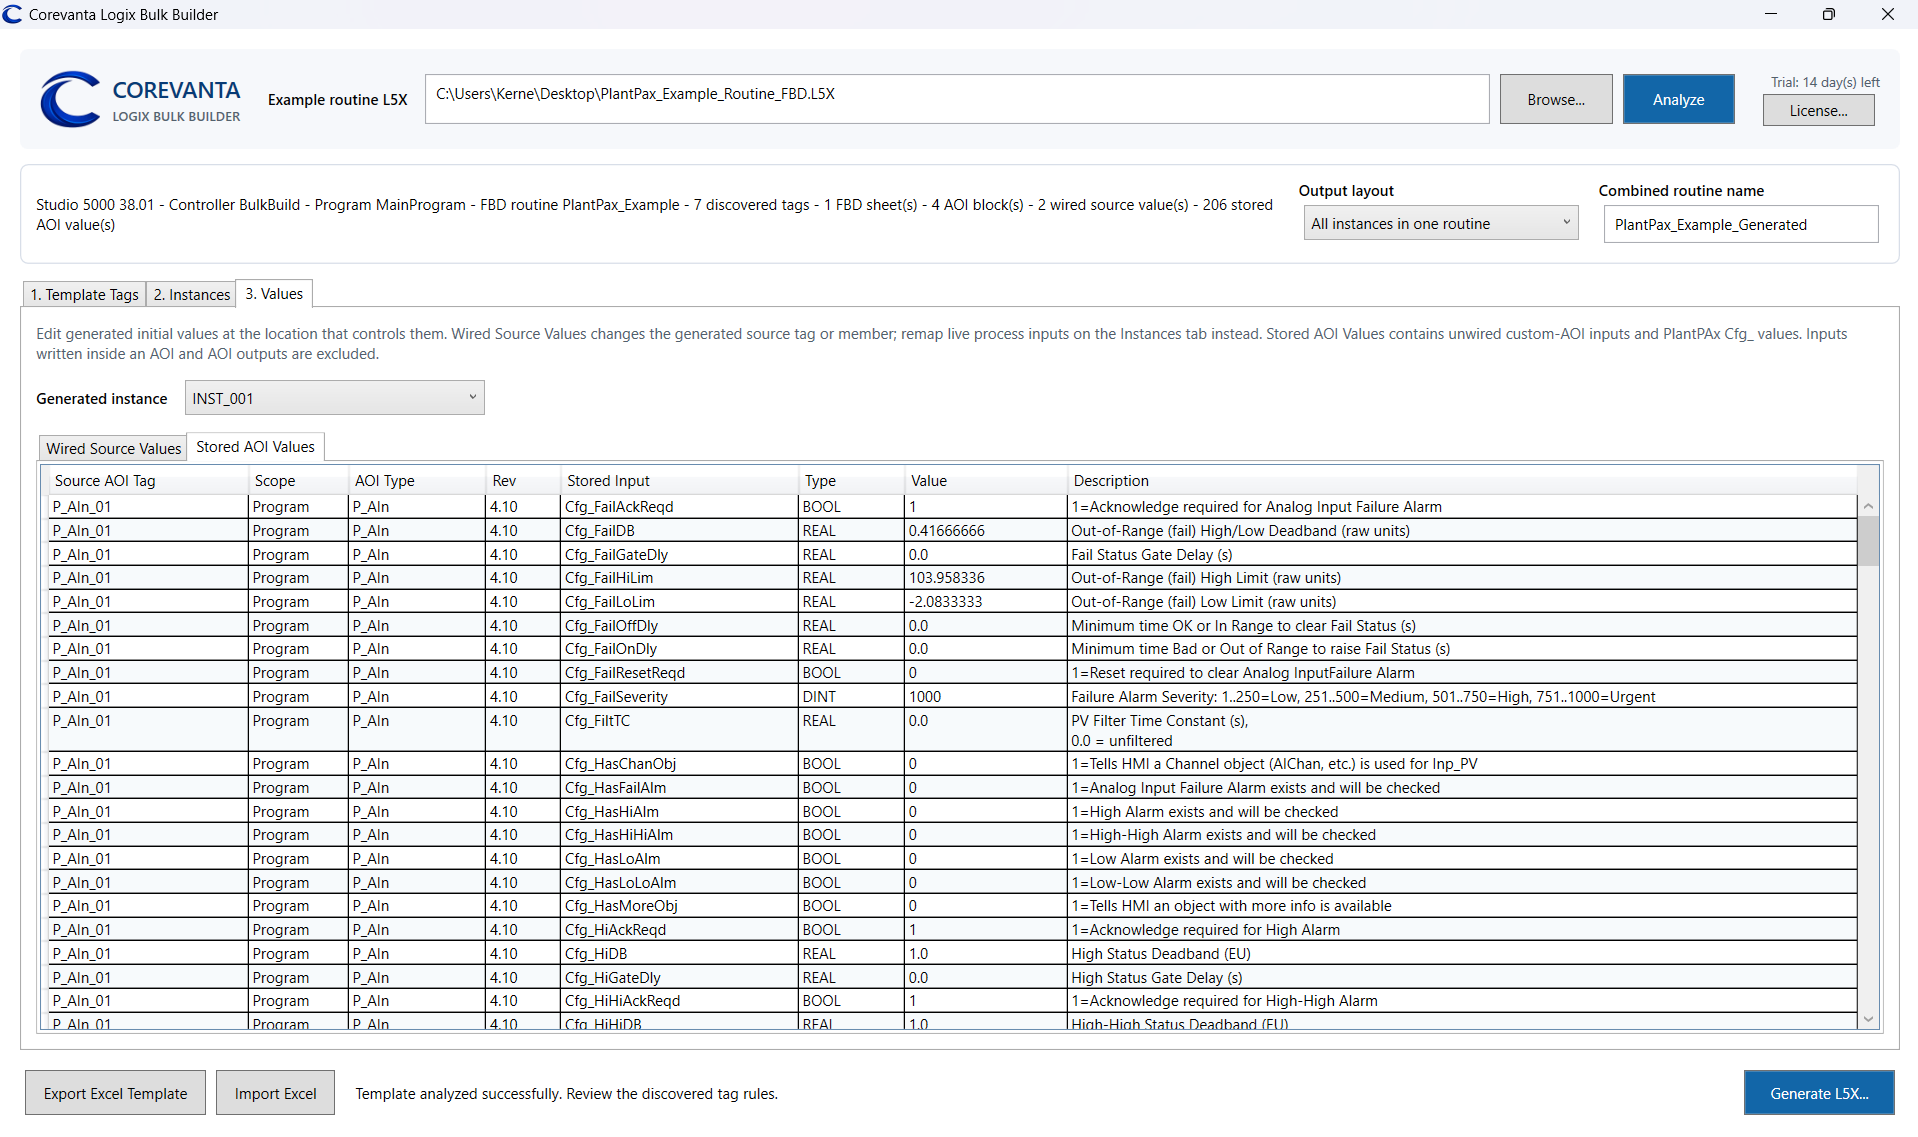
Task: Click the Rev column header
Action: pyautogui.click(x=523, y=480)
